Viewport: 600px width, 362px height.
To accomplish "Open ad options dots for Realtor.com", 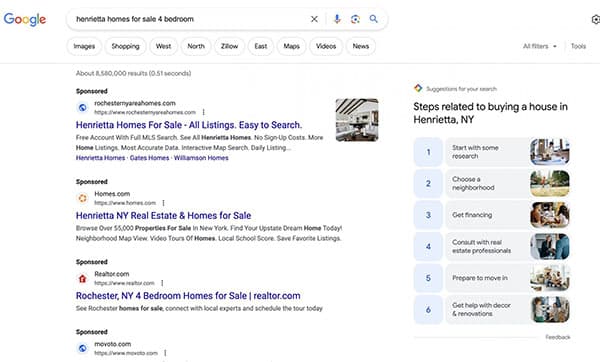I will (x=162, y=283).
